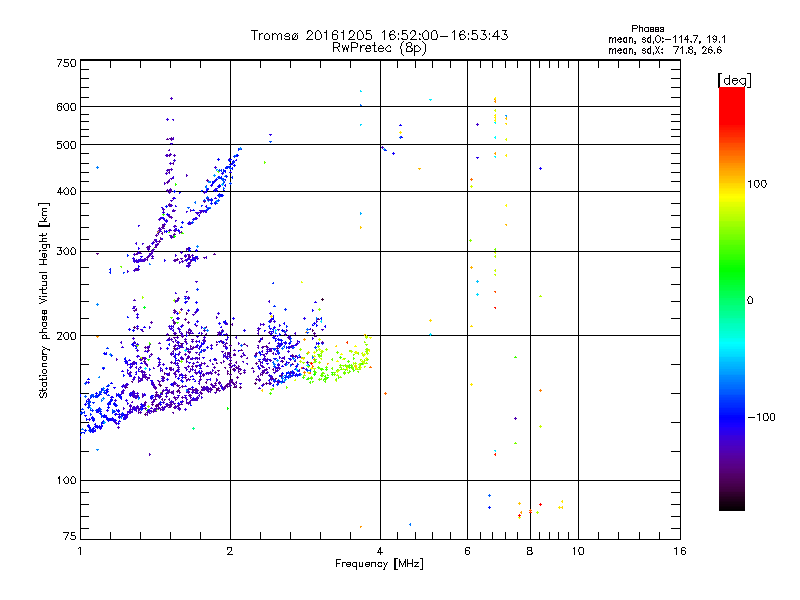Click the "RwPretec (8p)" subtitle
Screen dimensions: 800x600
coord(379,48)
